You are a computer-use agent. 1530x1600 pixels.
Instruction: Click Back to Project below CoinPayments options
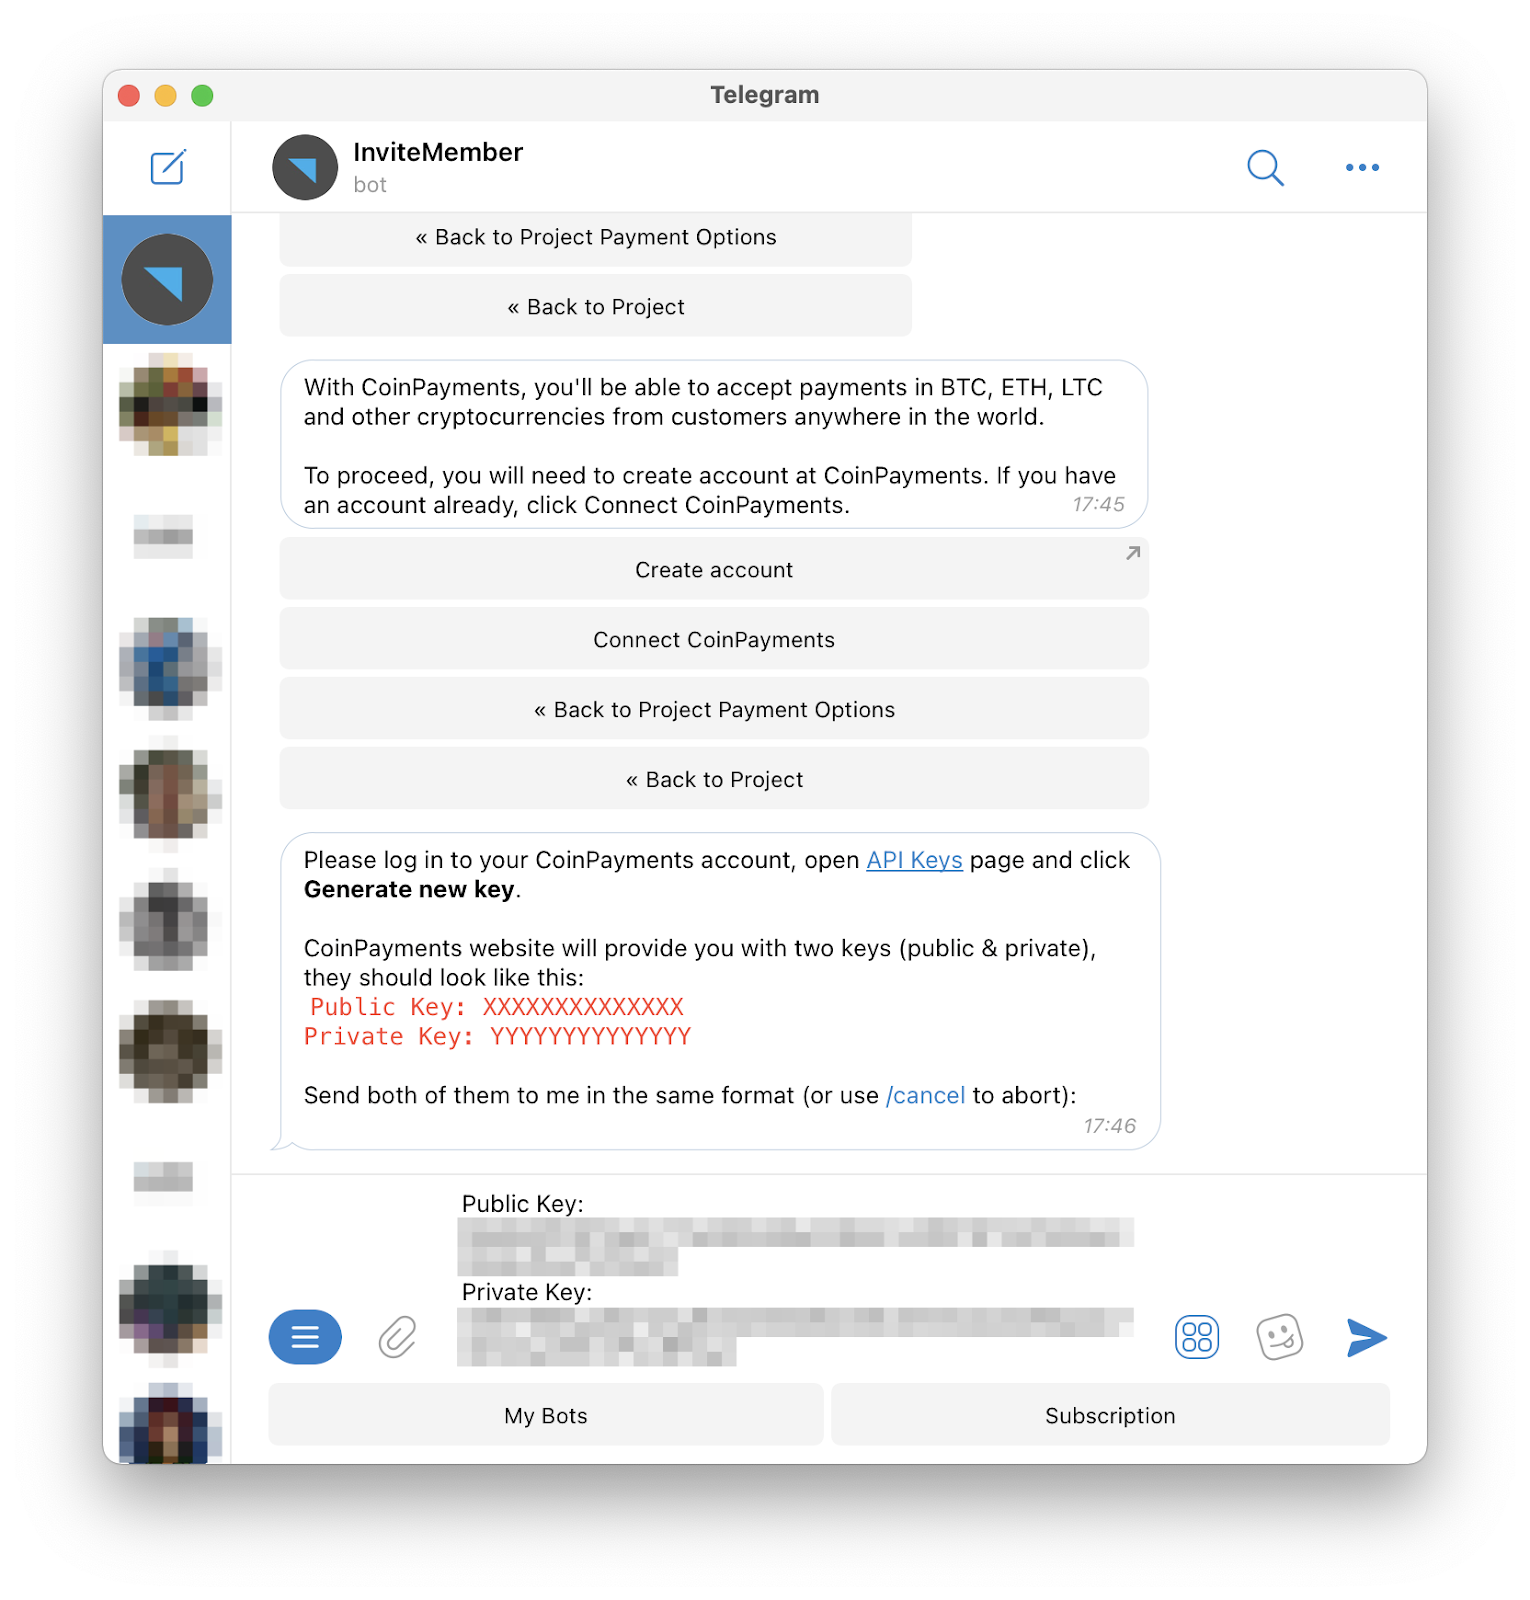coord(714,779)
